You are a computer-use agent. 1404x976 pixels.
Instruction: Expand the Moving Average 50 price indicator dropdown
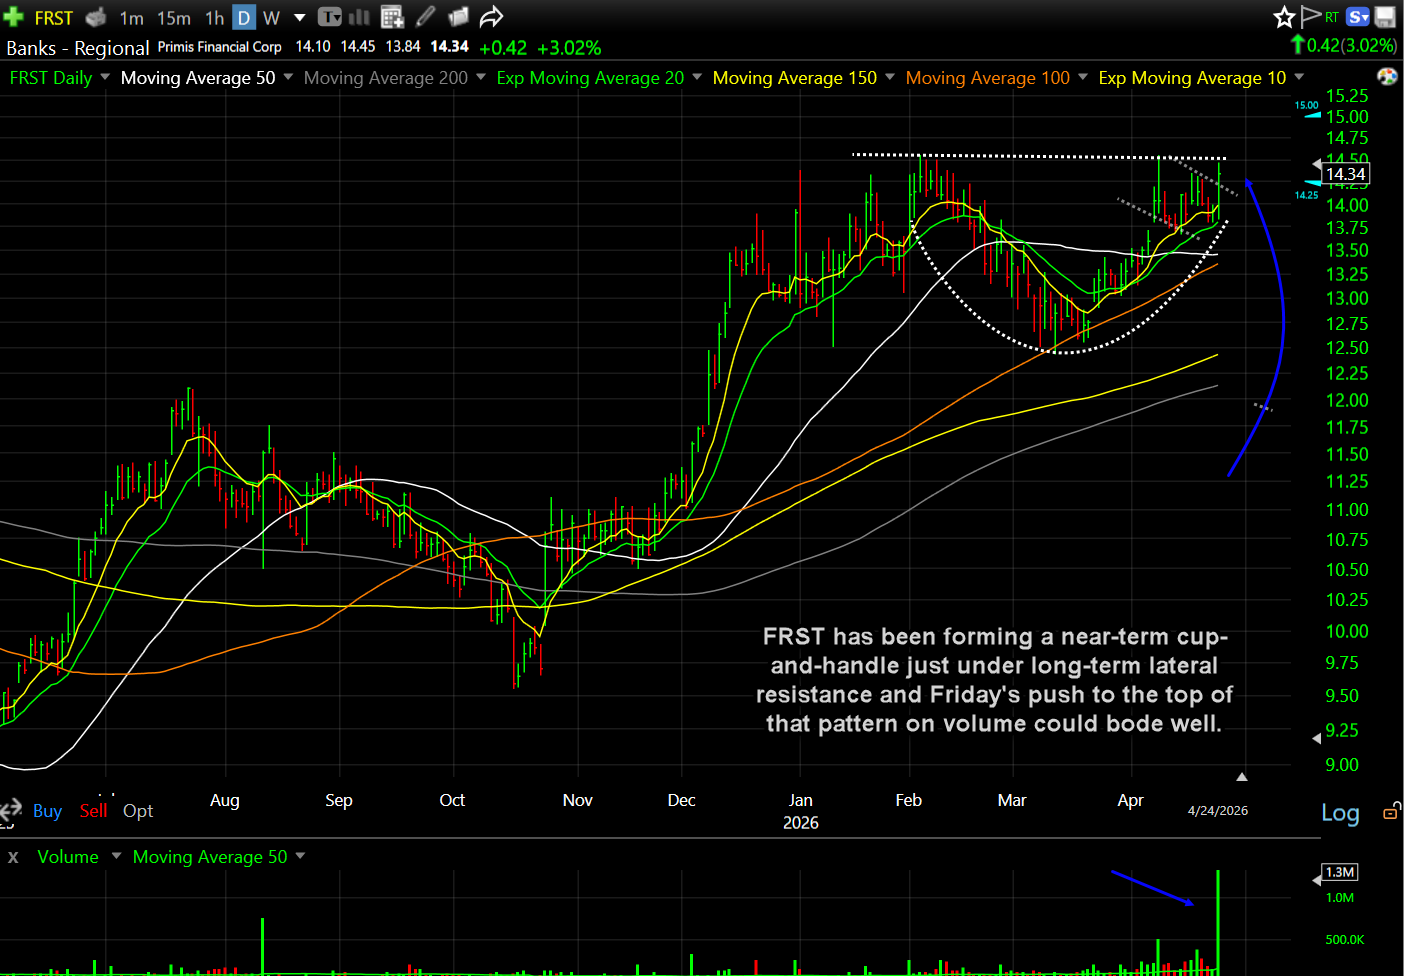click(x=288, y=77)
